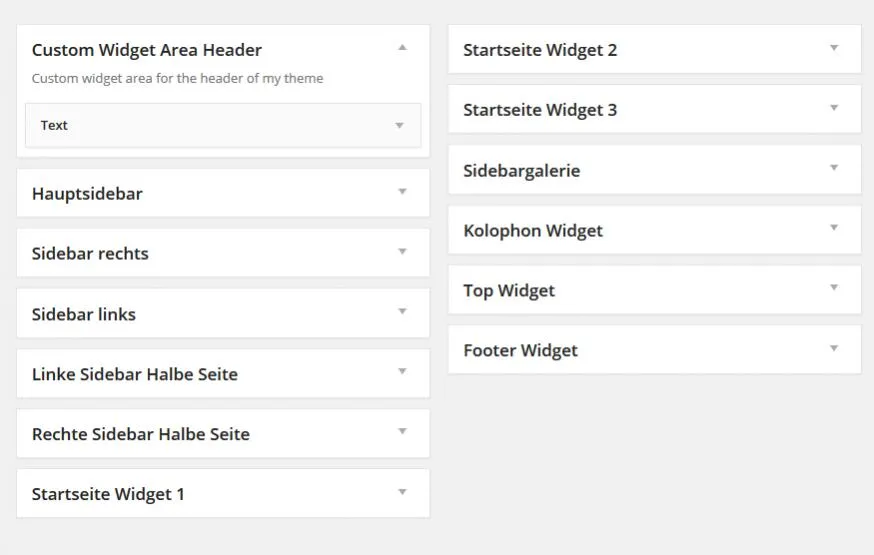
Task: Click the Sidebargalerie heading
Action: [522, 171]
